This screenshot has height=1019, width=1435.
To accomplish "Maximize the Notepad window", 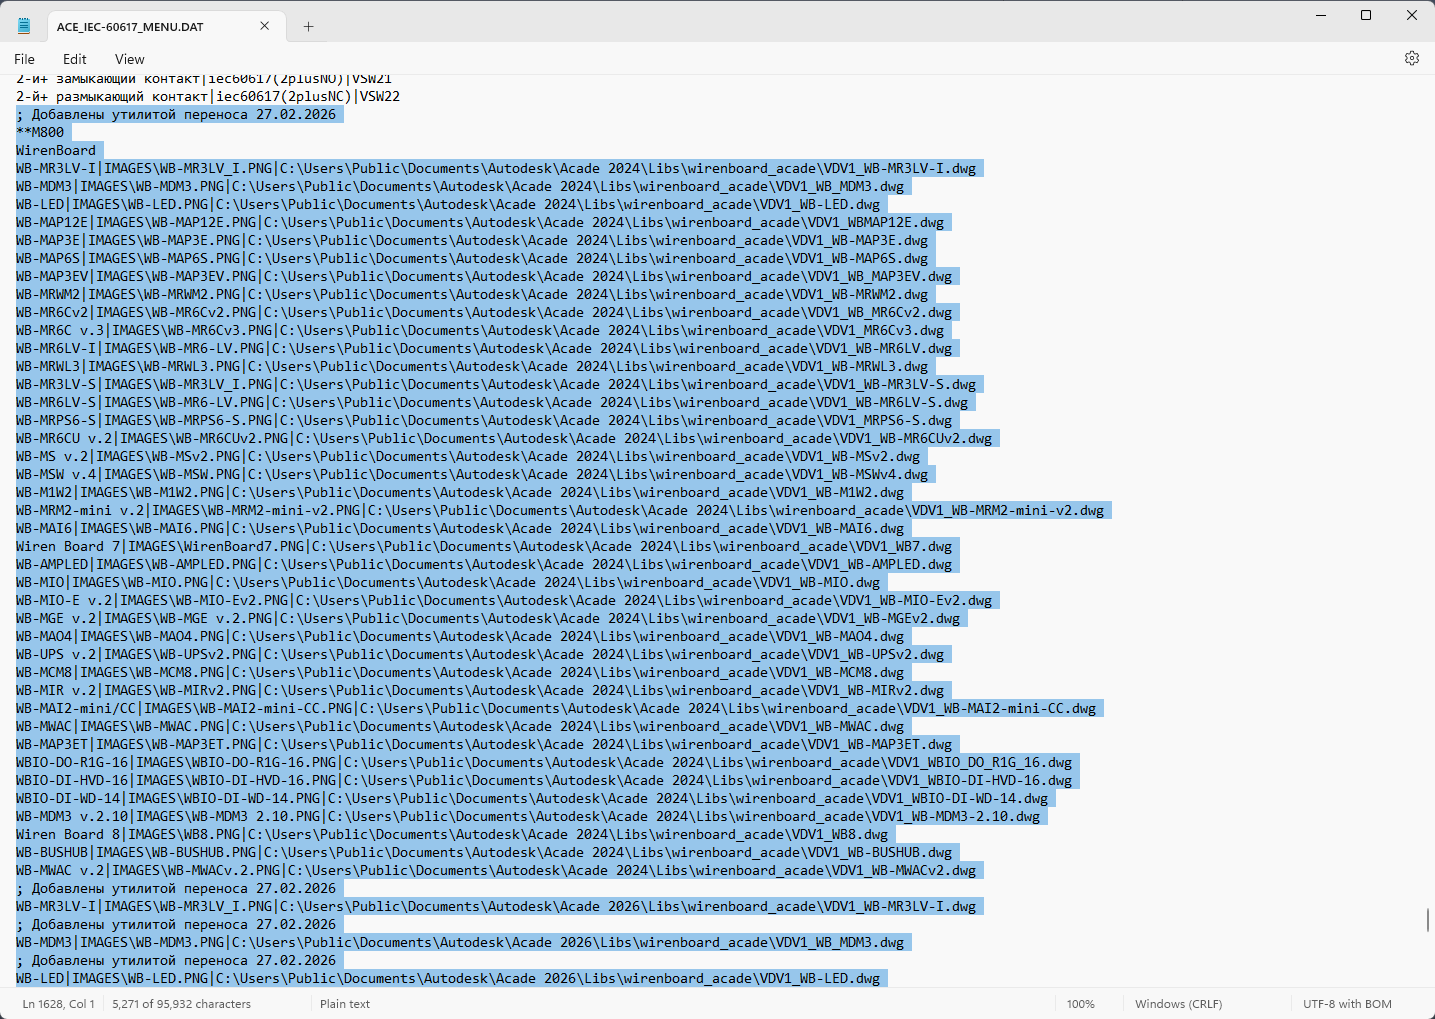I will 1366,15.
